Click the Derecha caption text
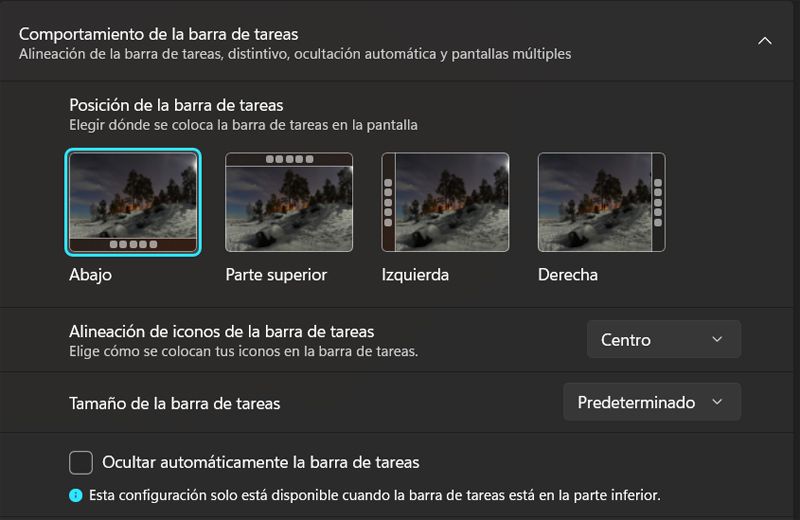 (568, 275)
